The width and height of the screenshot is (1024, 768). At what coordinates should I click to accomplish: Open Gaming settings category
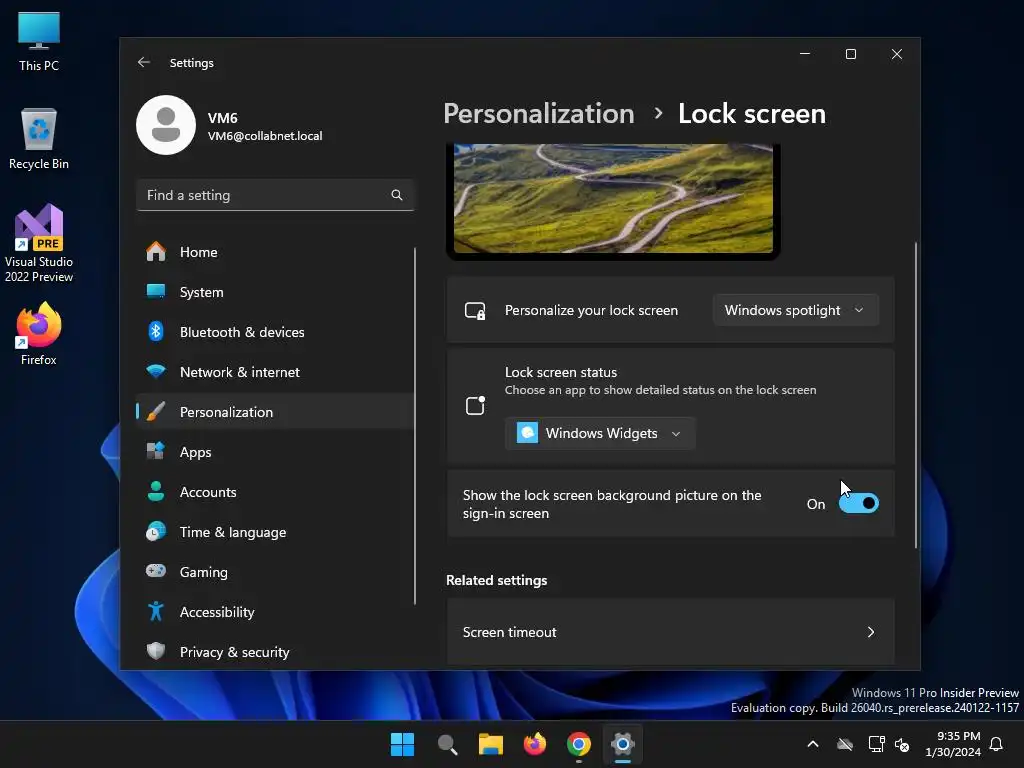click(x=275, y=571)
